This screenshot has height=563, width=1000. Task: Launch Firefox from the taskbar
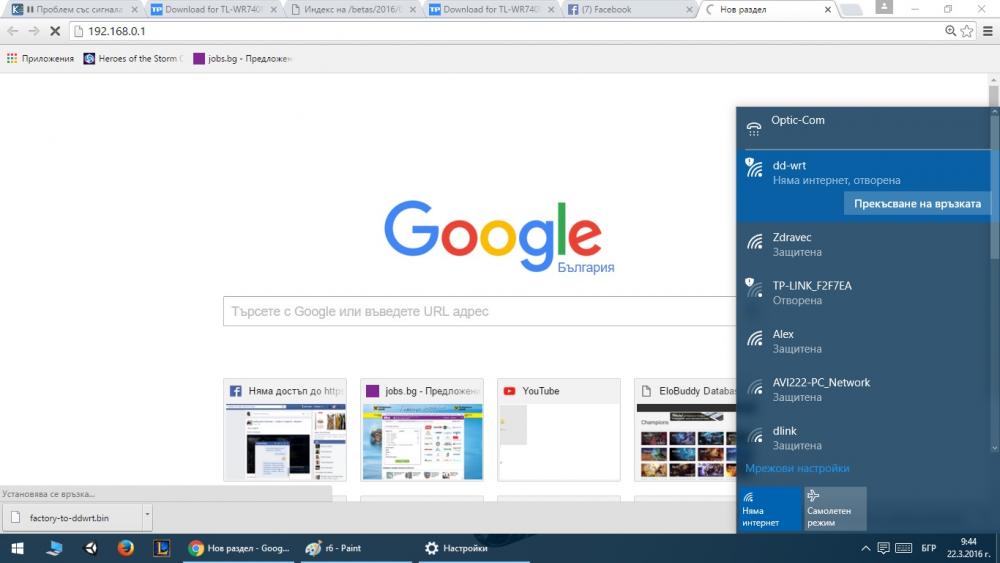(x=126, y=548)
